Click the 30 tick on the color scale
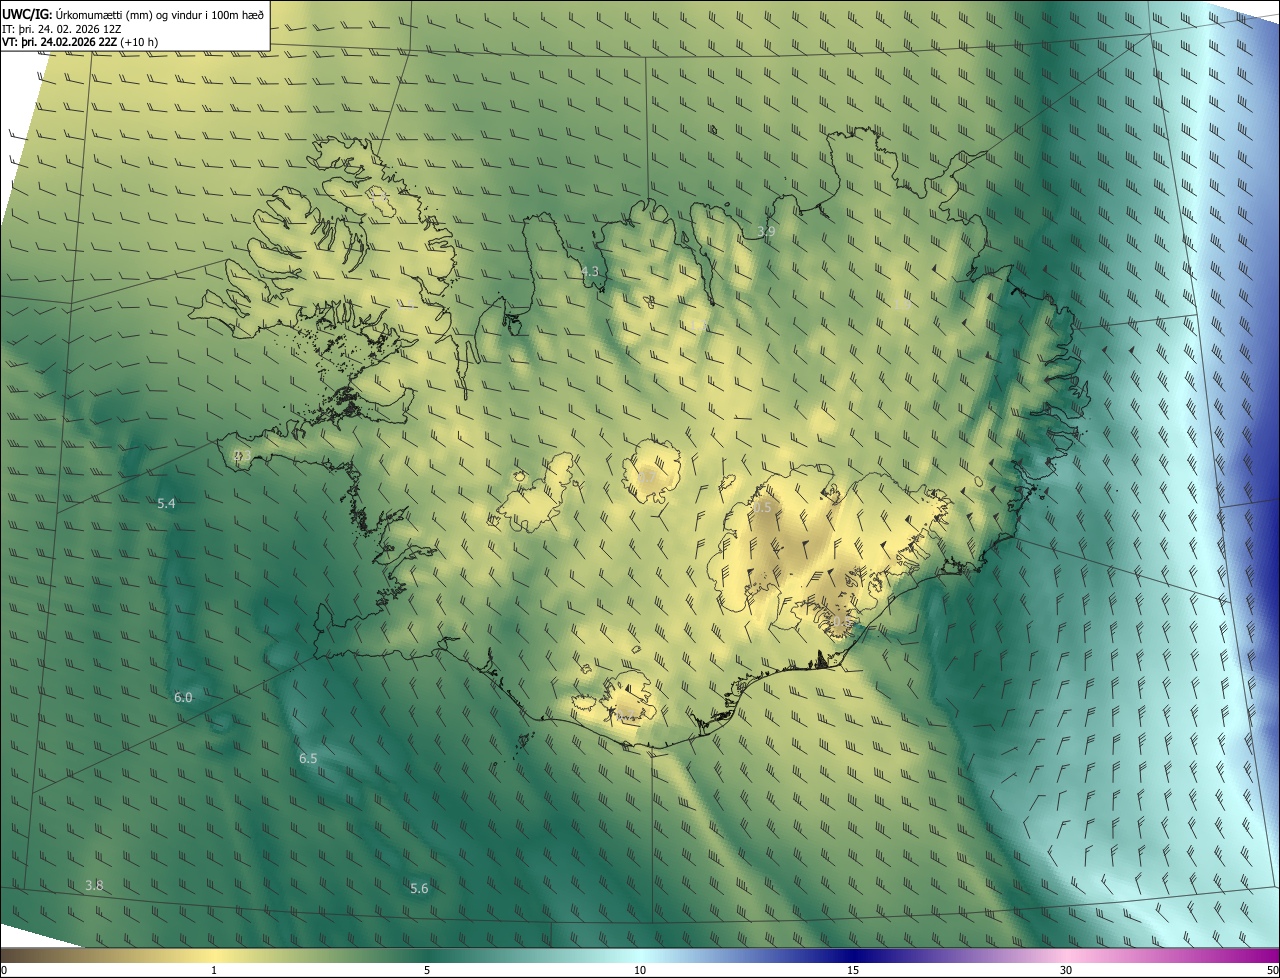Screen dimensions: 1280x978 (x=1066, y=970)
